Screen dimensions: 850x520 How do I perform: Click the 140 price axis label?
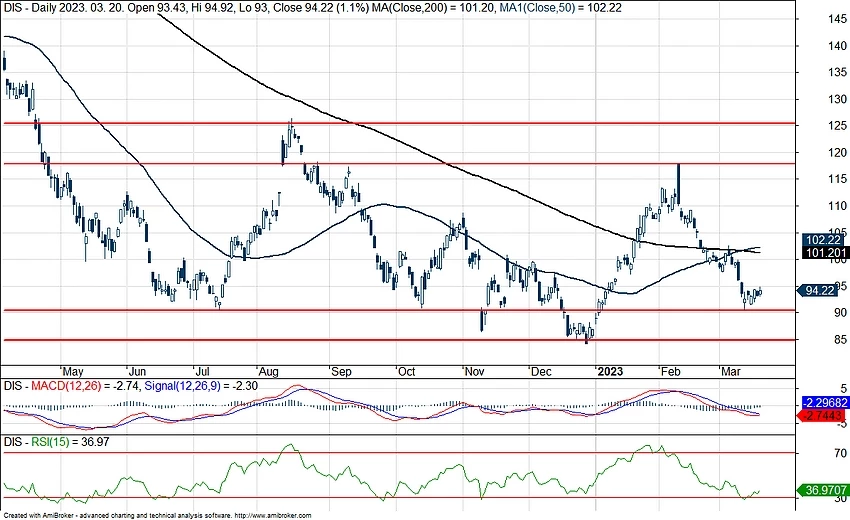tap(837, 46)
